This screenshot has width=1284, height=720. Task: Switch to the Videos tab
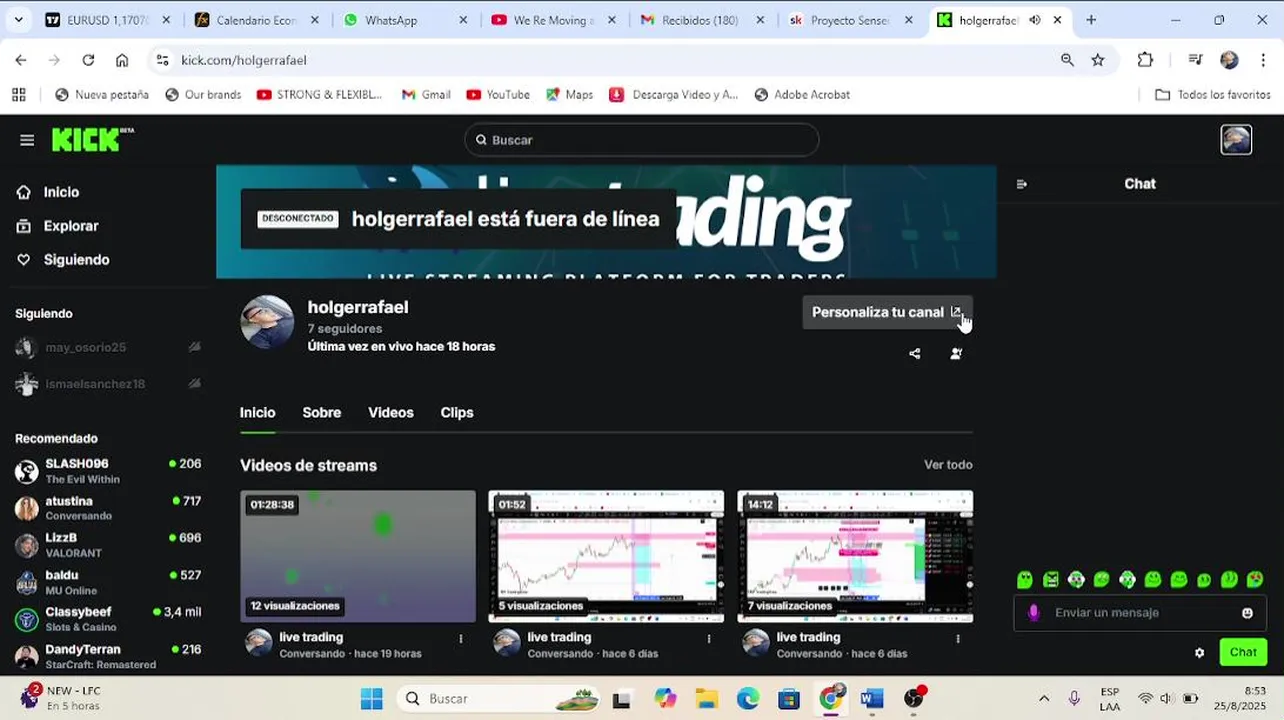(x=390, y=412)
